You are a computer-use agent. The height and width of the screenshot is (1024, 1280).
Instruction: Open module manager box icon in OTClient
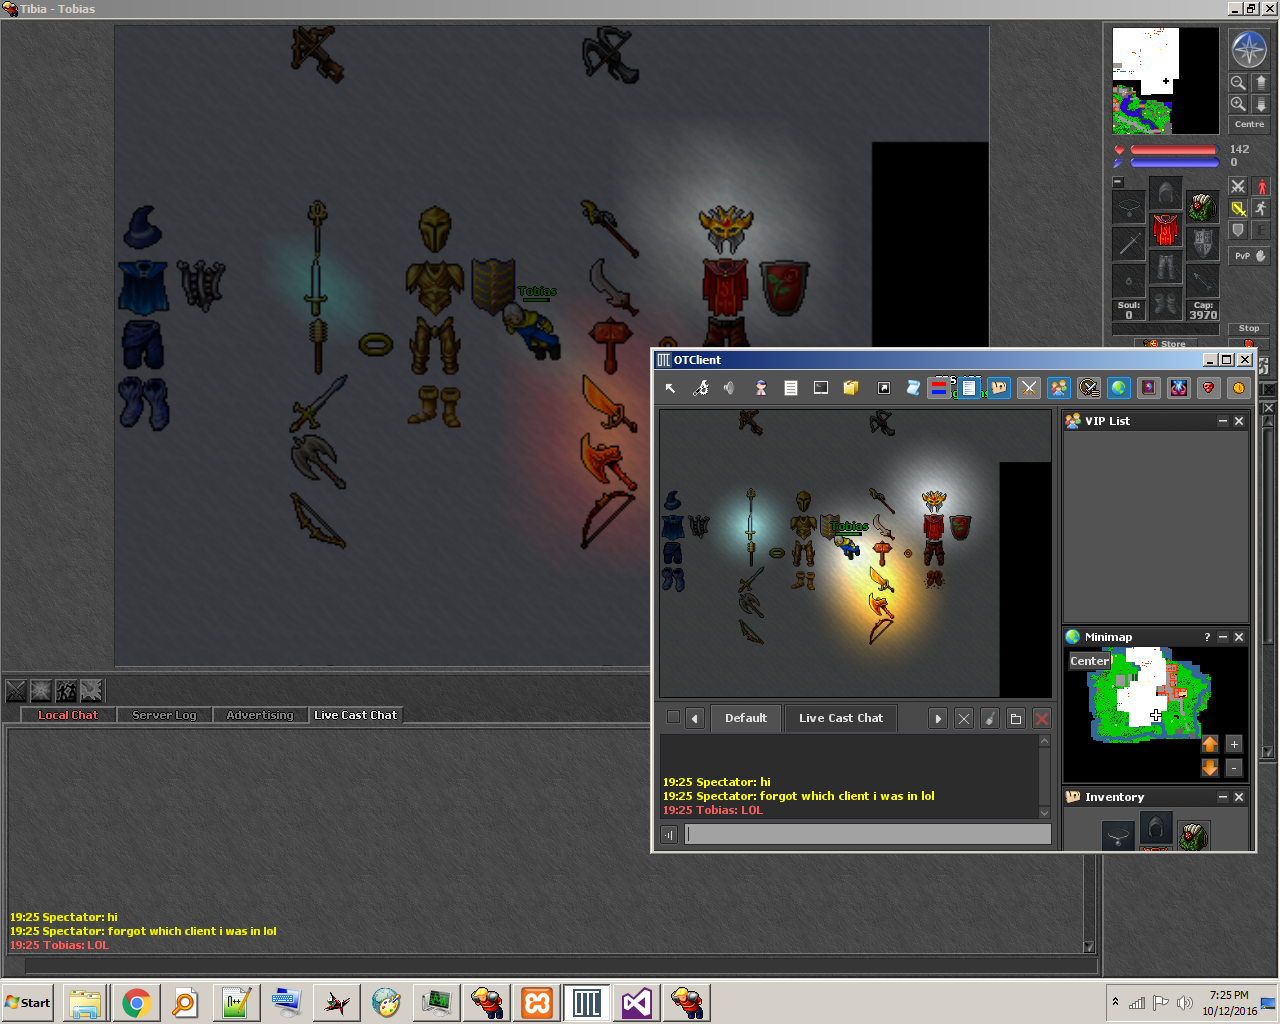coord(851,388)
